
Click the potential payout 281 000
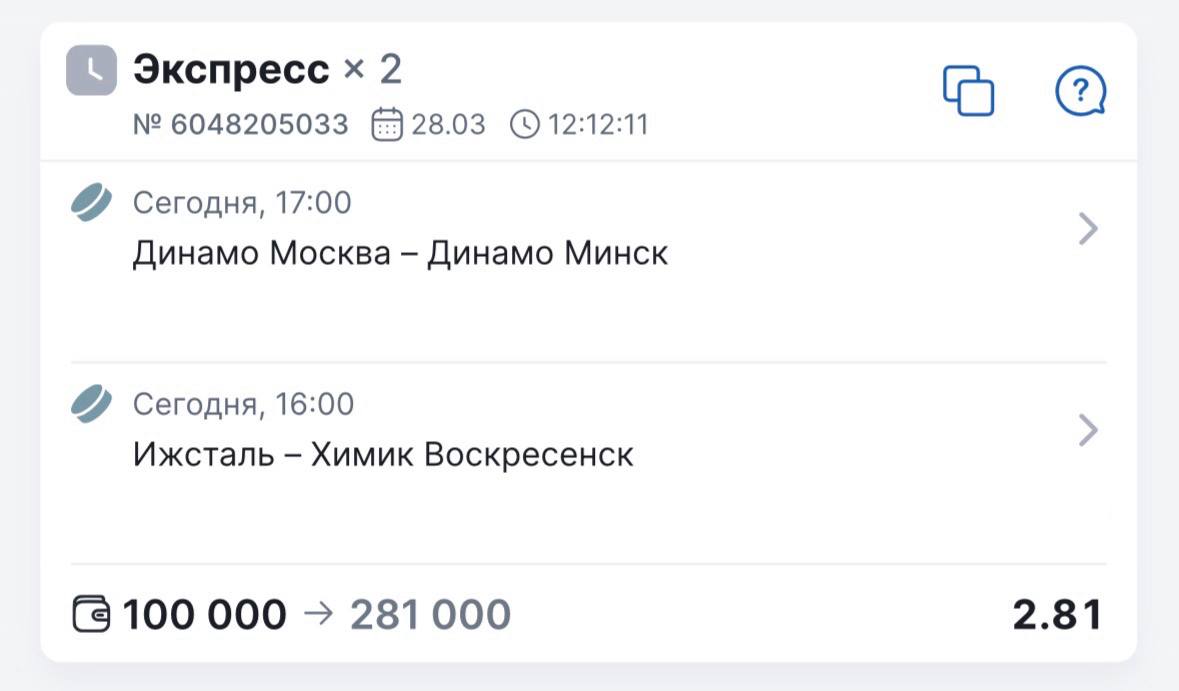430,615
